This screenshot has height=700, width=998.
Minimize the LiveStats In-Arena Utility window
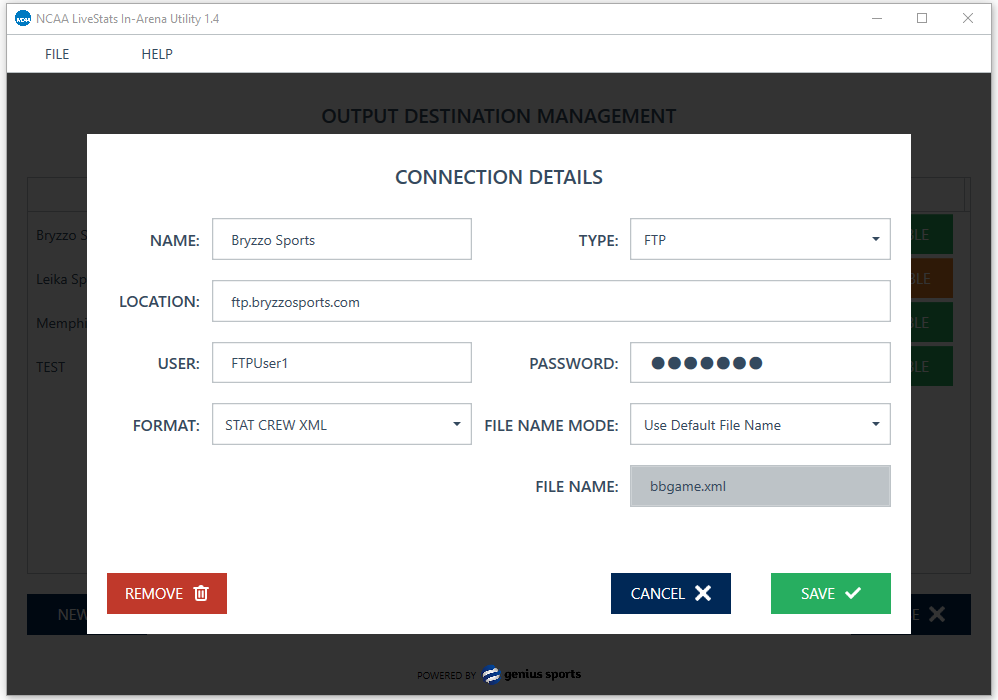876,18
